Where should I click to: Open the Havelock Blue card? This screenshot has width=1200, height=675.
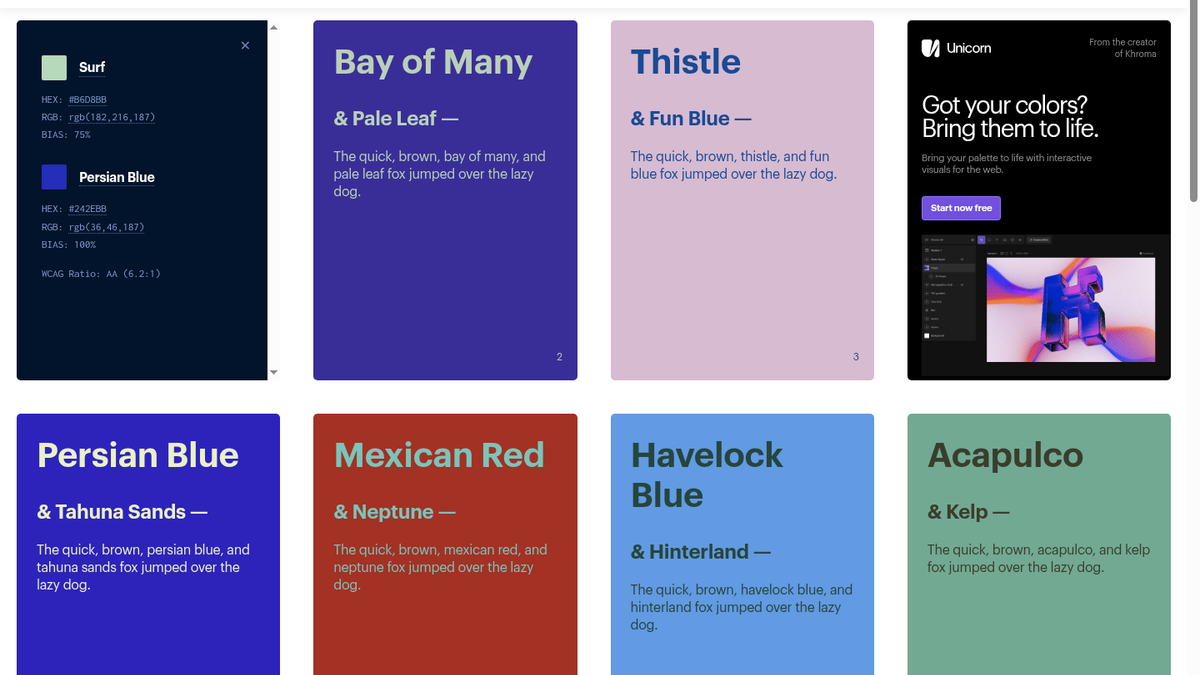pyautogui.click(x=742, y=544)
